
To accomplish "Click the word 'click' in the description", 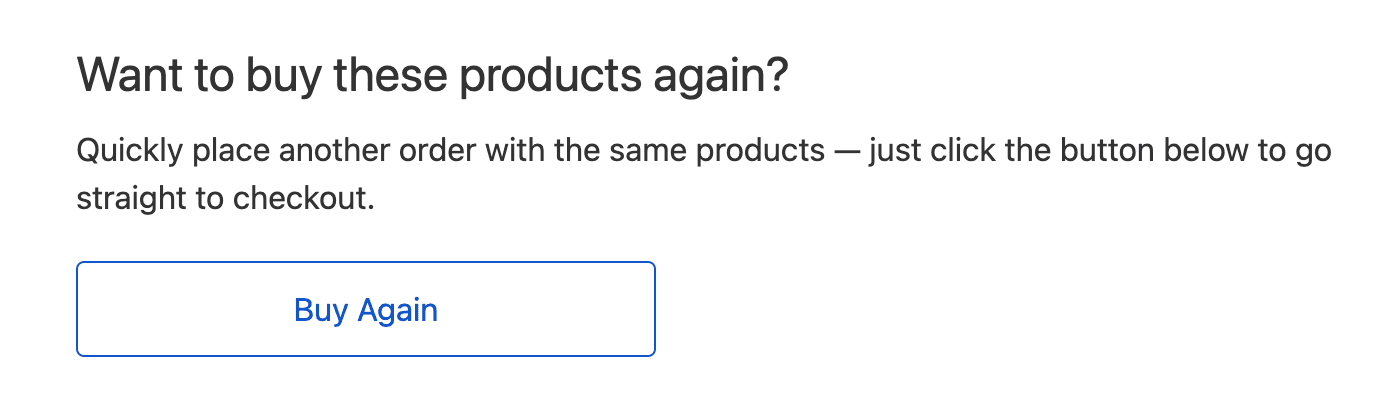I will click(x=963, y=154).
